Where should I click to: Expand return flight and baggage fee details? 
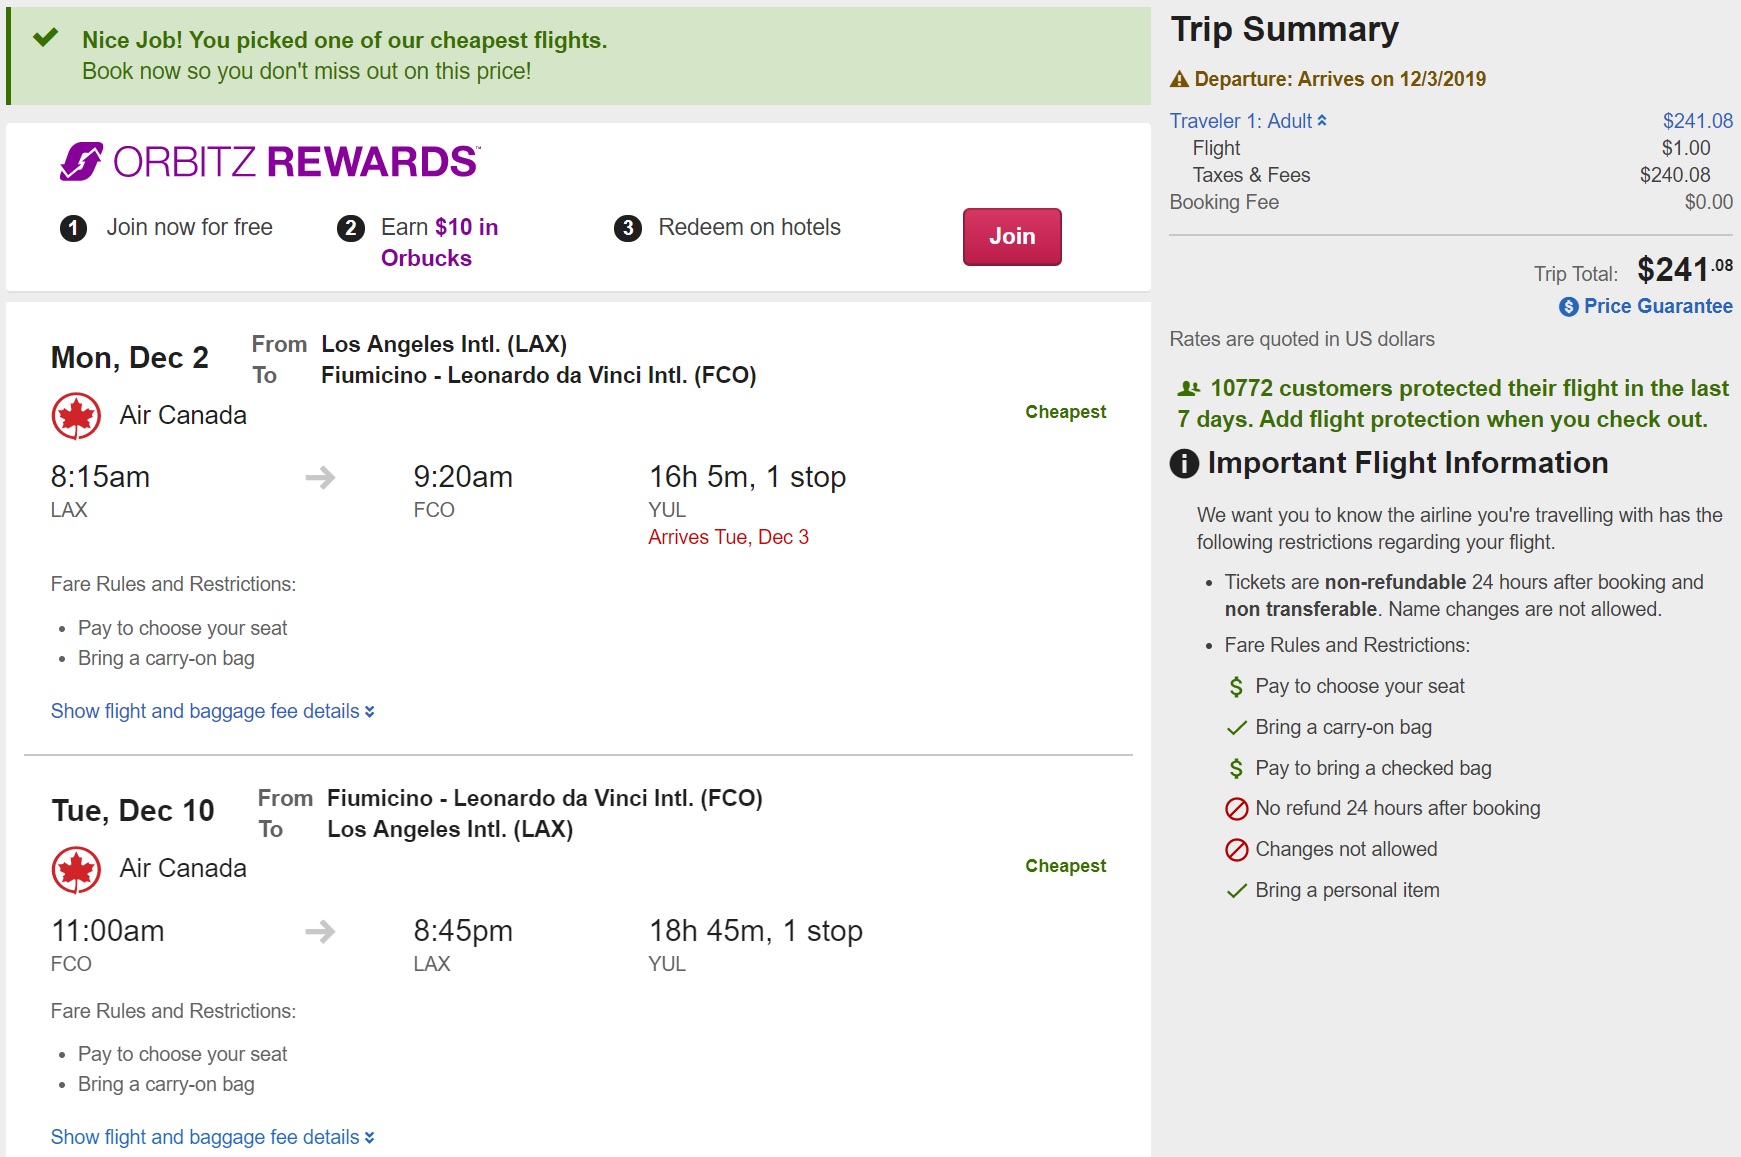[212, 1137]
